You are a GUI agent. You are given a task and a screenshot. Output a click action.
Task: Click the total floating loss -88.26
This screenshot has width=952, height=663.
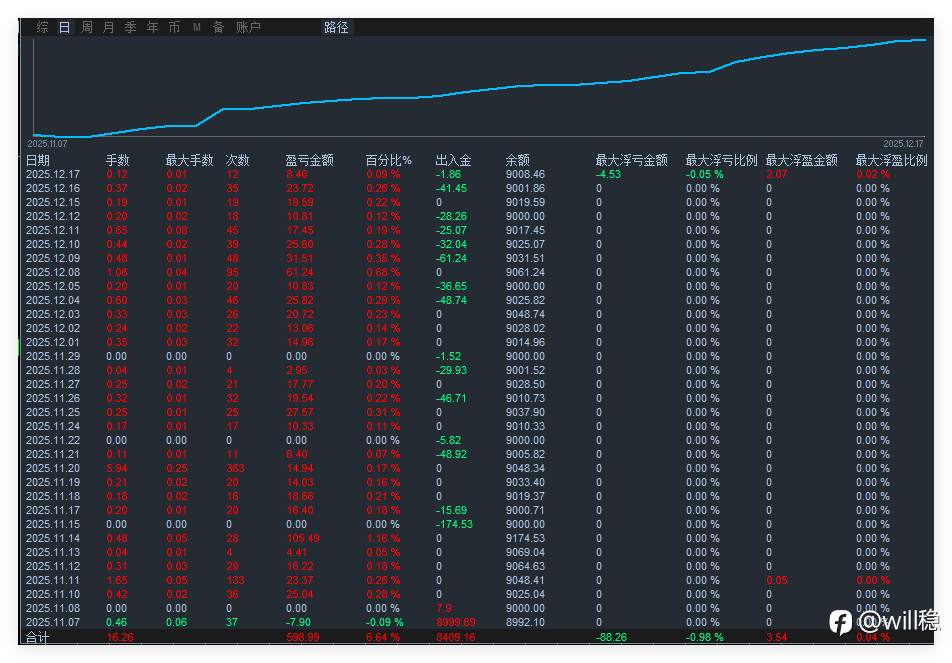point(611,637)
